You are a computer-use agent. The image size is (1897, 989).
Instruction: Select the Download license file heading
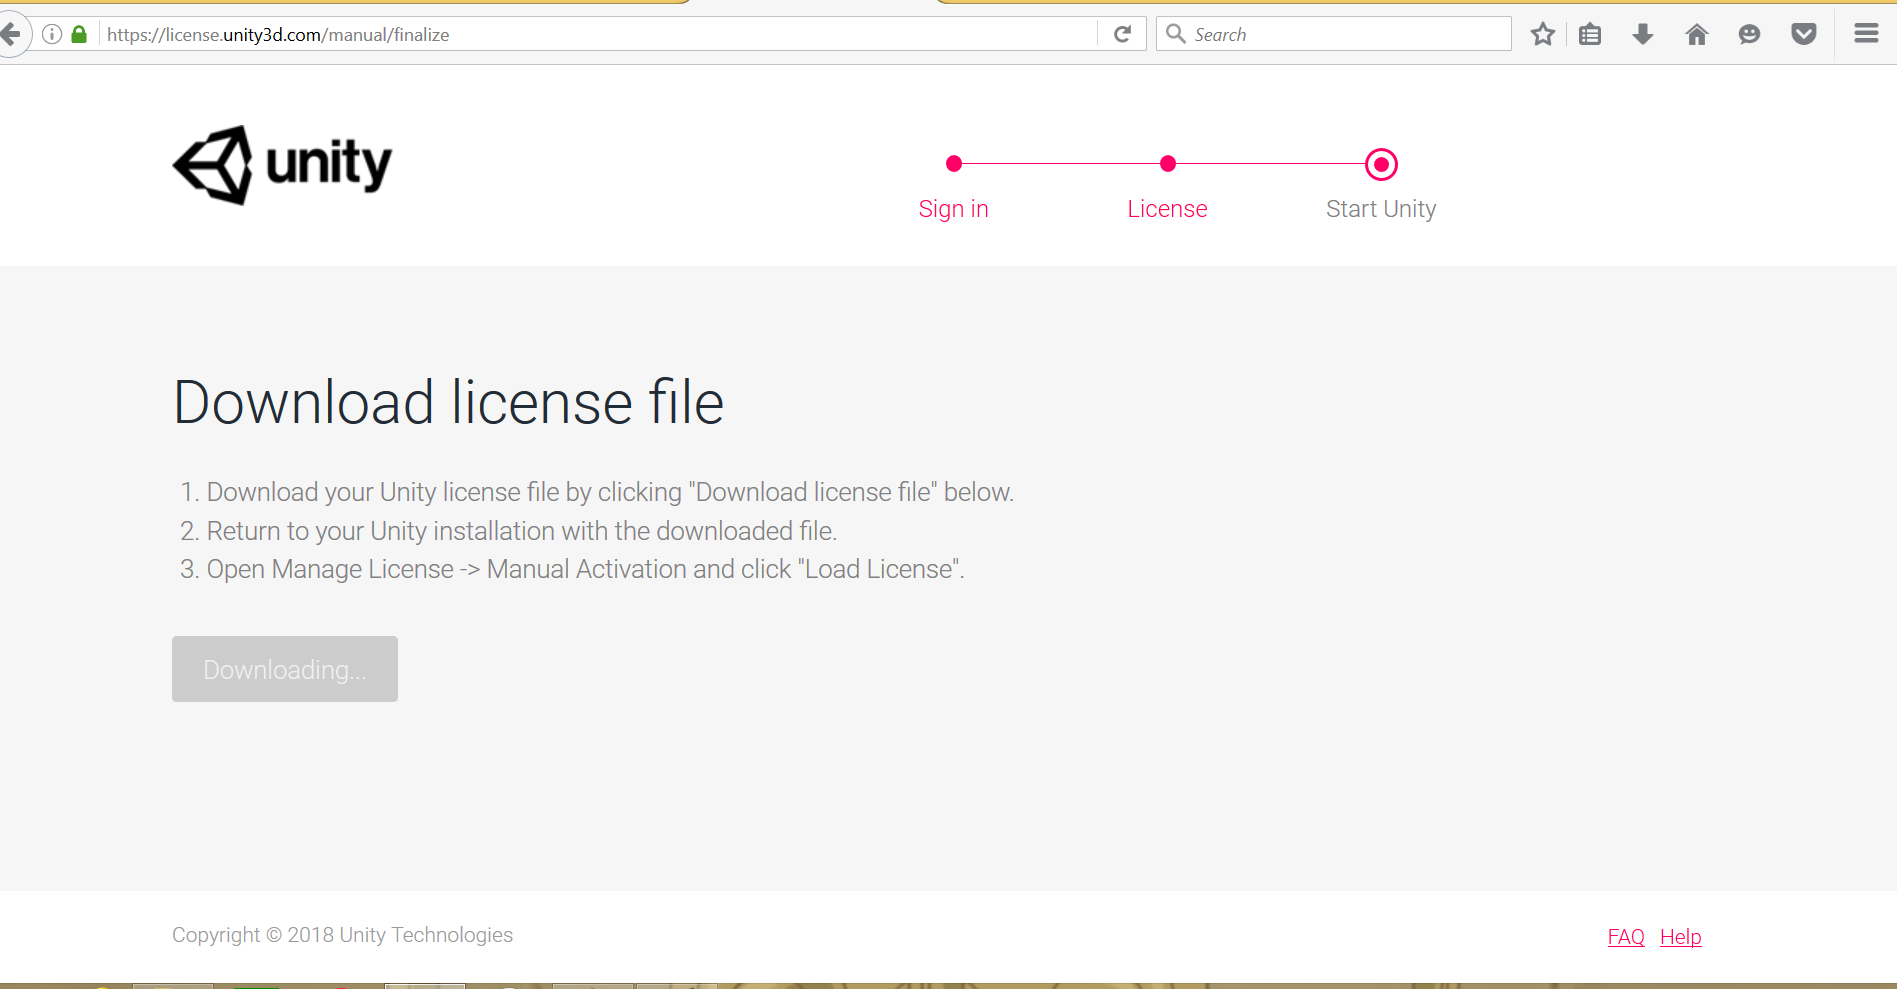[x=449, y=403]
